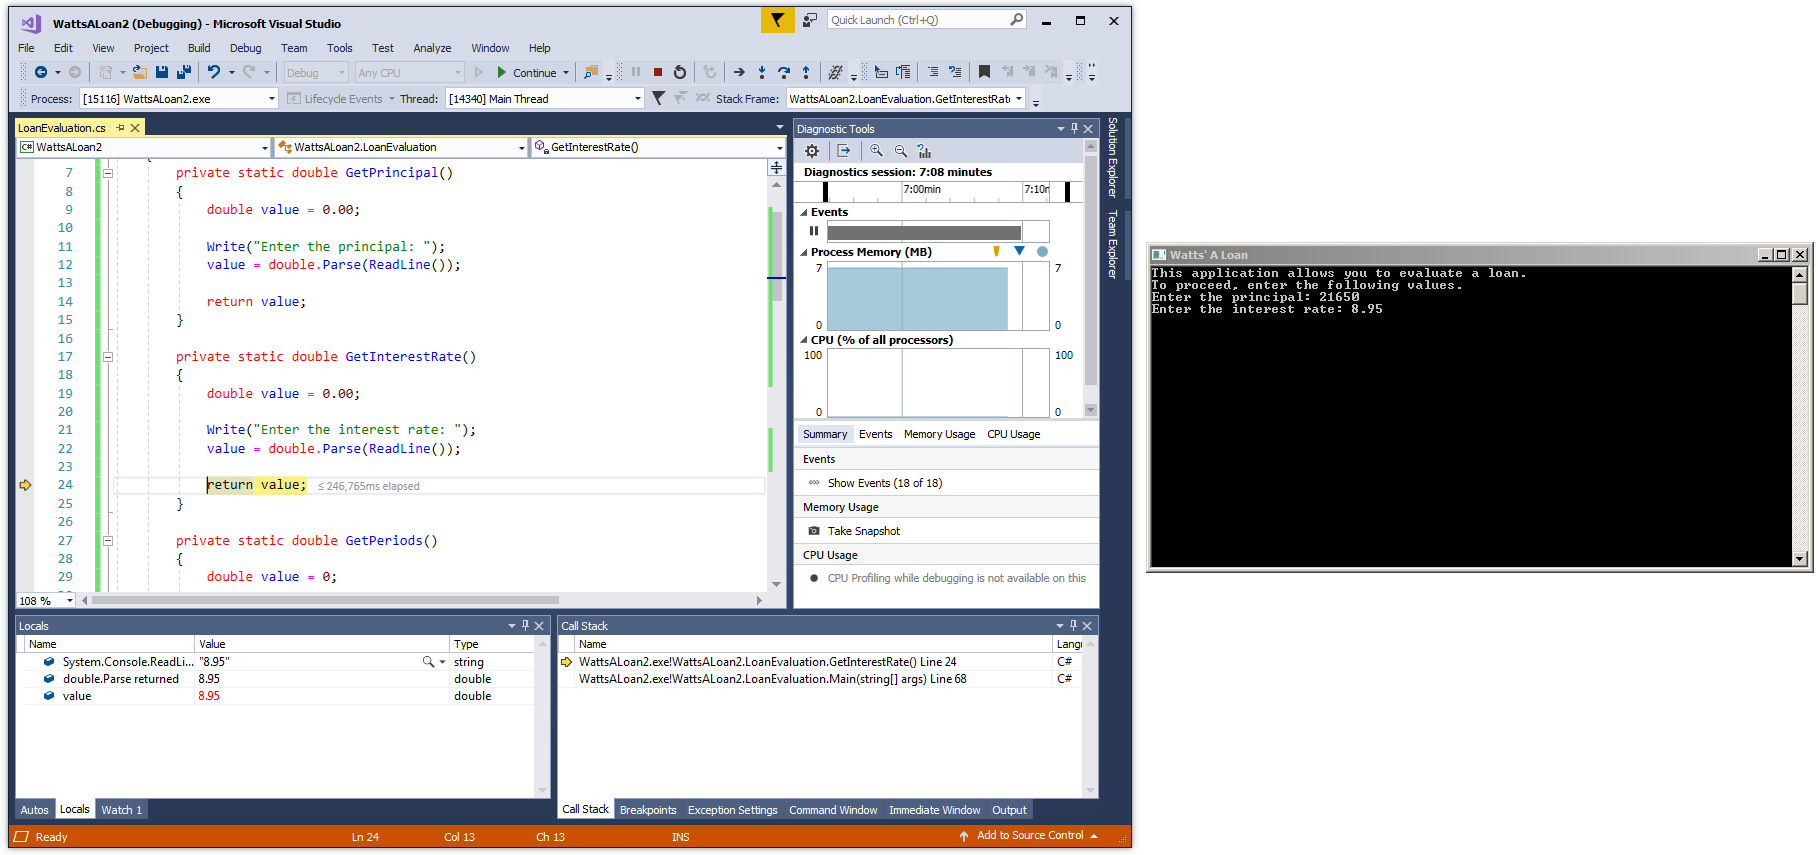
Task: Click the Diagnostic Tools zoom out icon
Action: click(900, 151)
